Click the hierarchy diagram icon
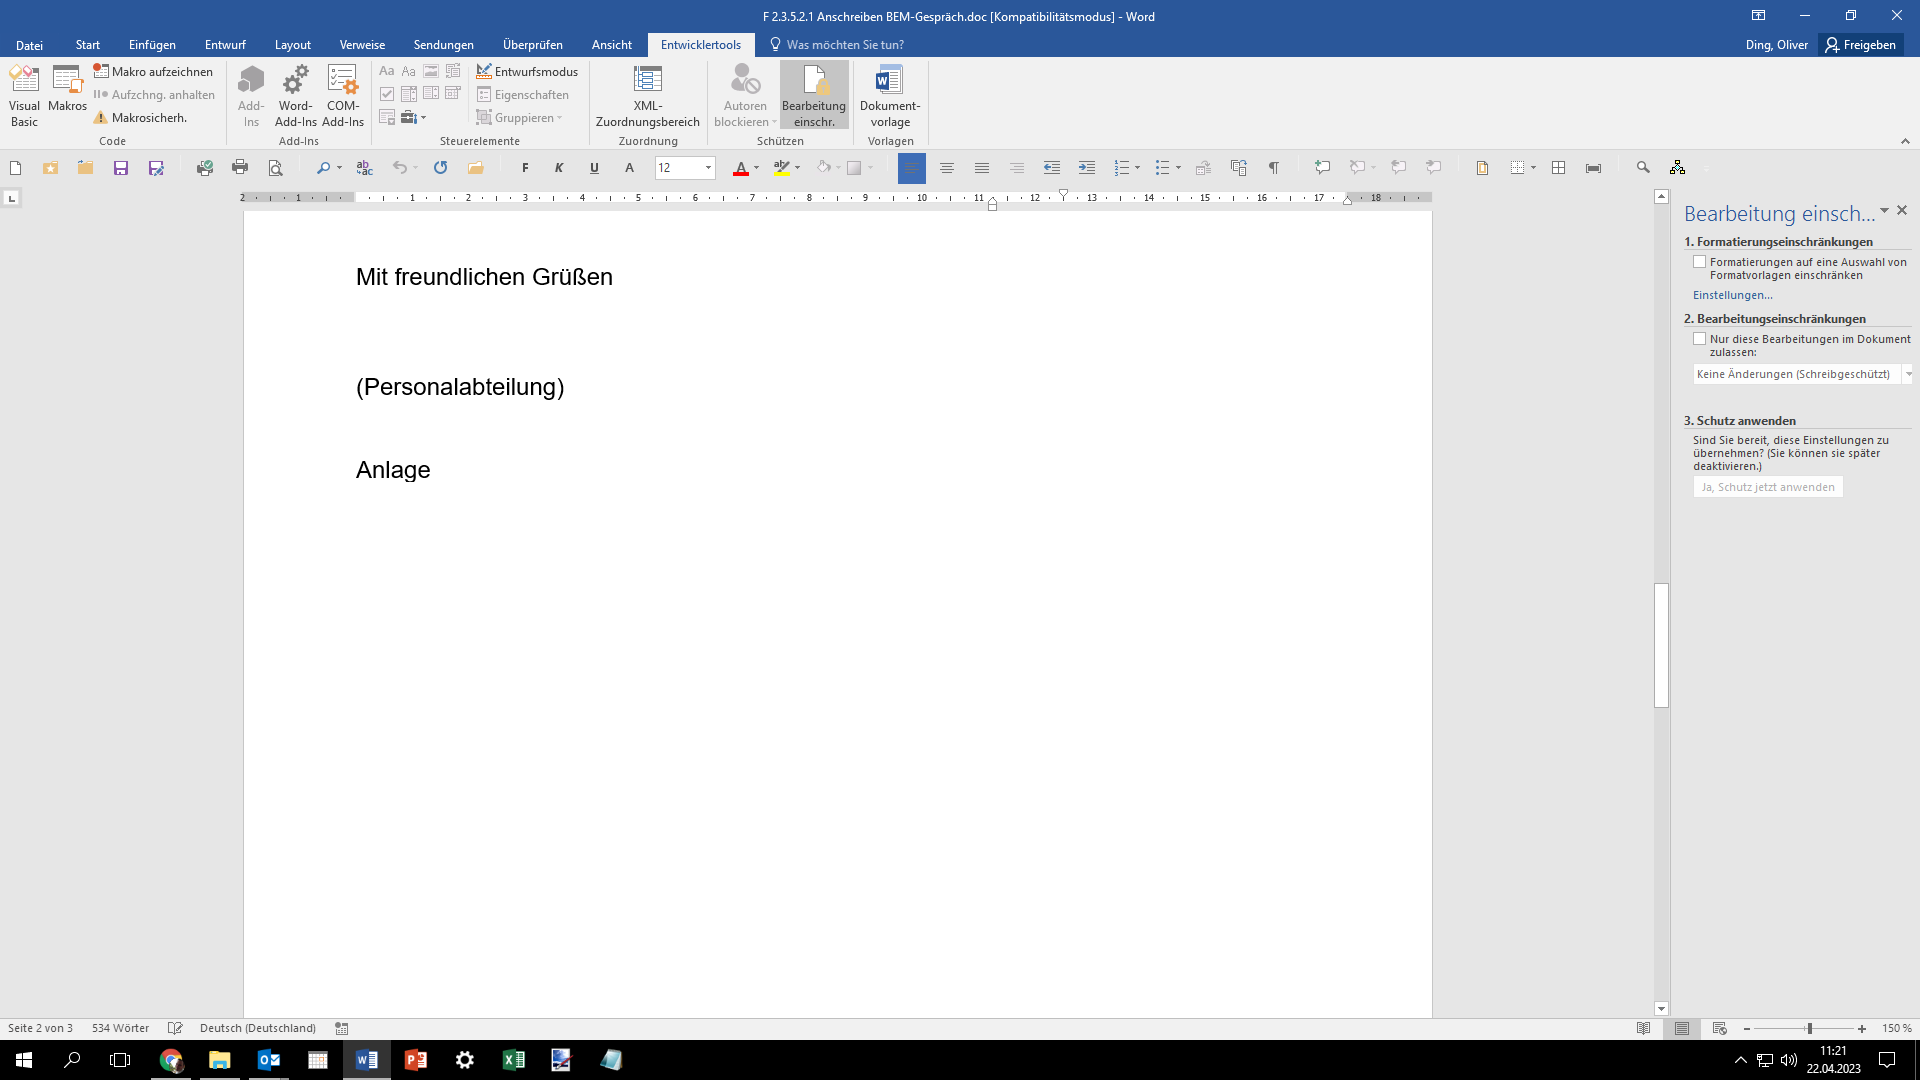Screen dimensions: 1920x1080 tap(1677, 168)
